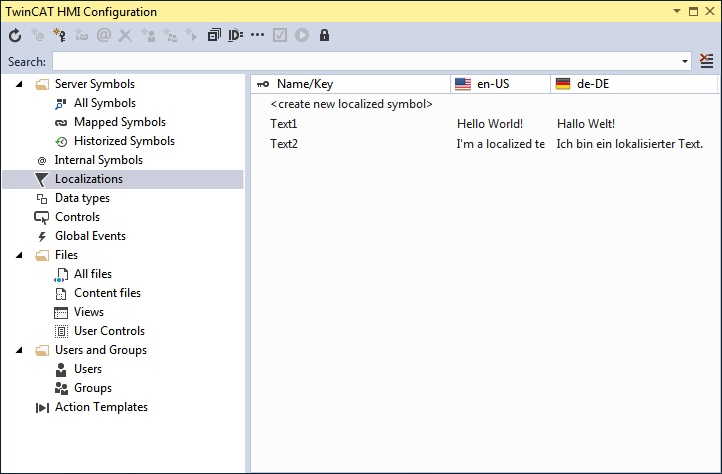Screen dimensions: 722x474
Task: Open the three-dots more options icon
Action: pos(257,35)
